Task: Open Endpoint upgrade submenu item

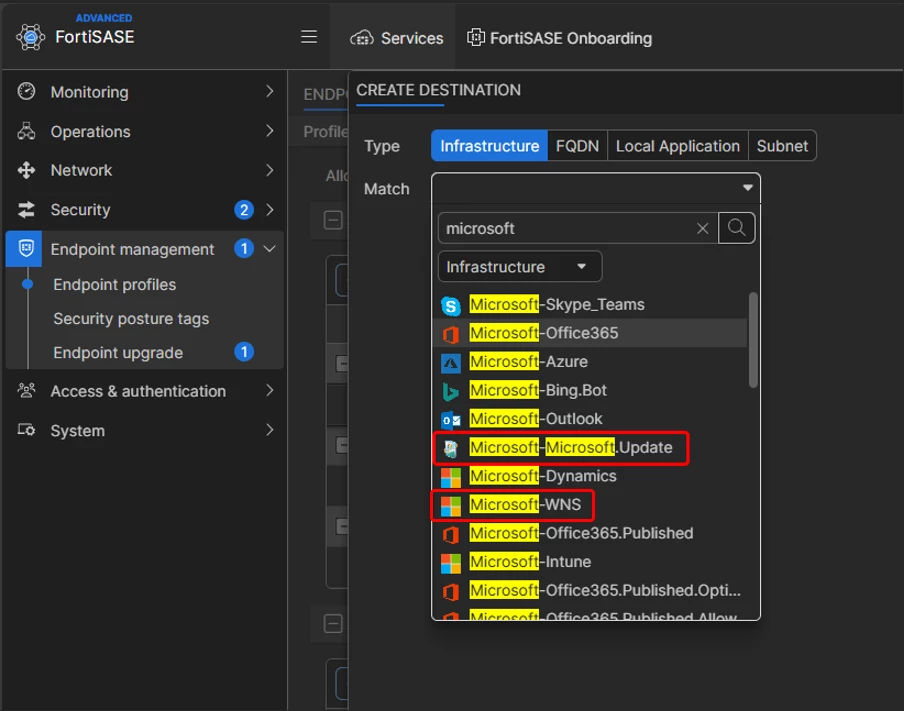Action: tap(118, 352)
